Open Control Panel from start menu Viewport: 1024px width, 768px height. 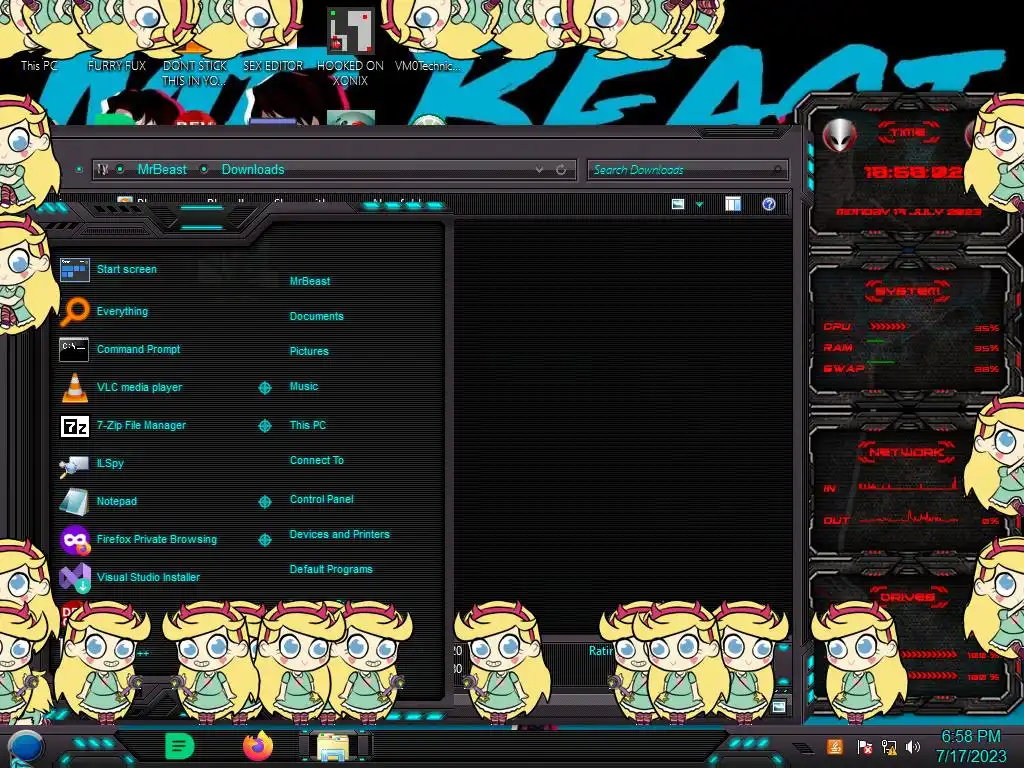click(x=321, y=499)
